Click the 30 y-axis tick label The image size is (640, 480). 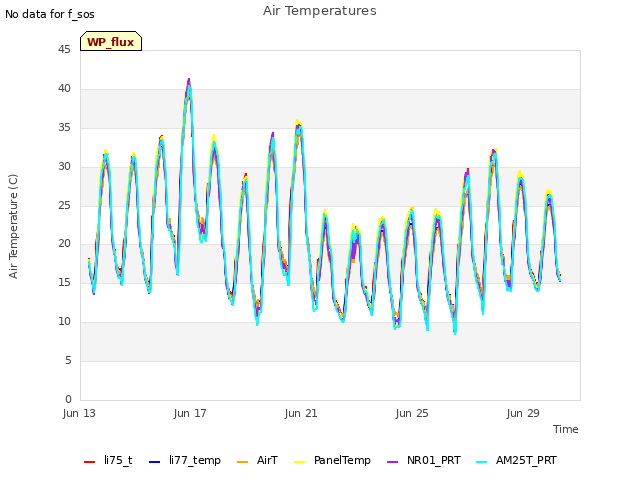(64, 166)
